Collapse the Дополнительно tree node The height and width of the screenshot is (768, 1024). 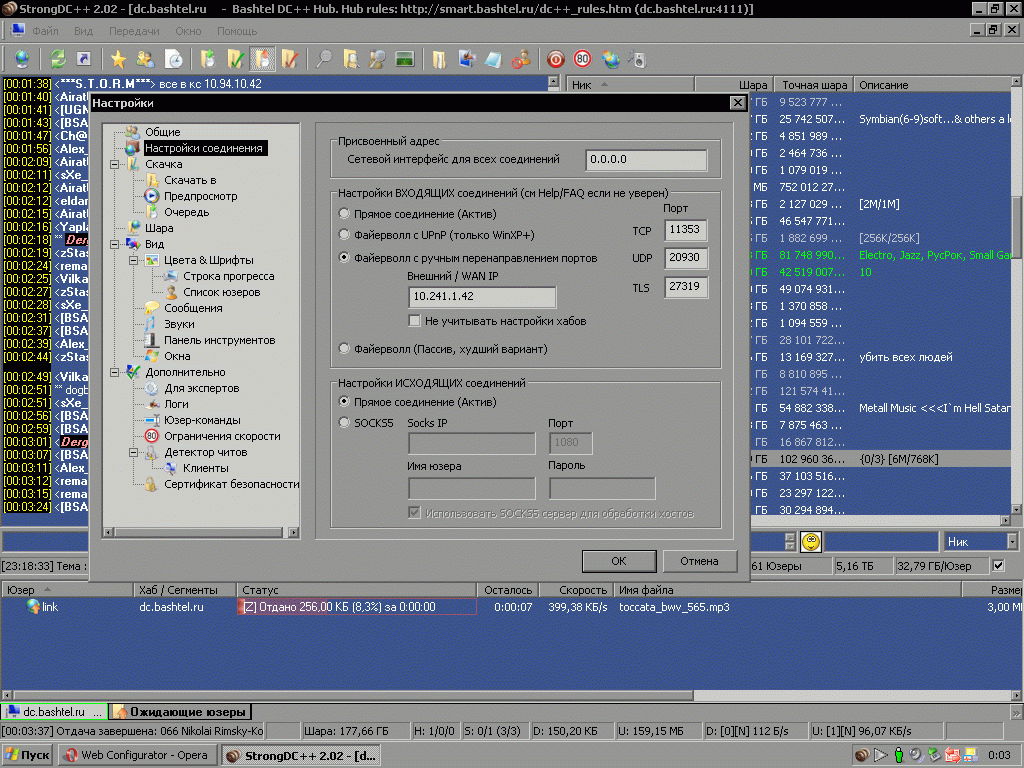(x=115, y=372)
